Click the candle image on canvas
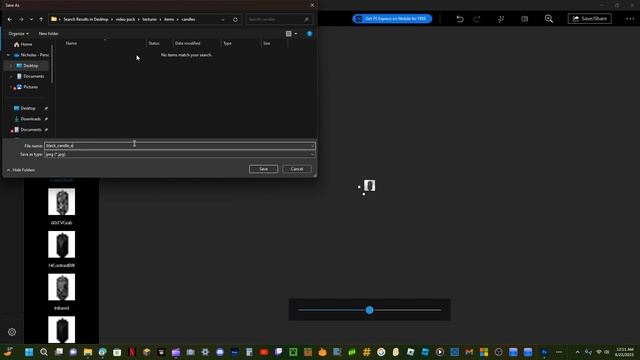 point(369,186)
